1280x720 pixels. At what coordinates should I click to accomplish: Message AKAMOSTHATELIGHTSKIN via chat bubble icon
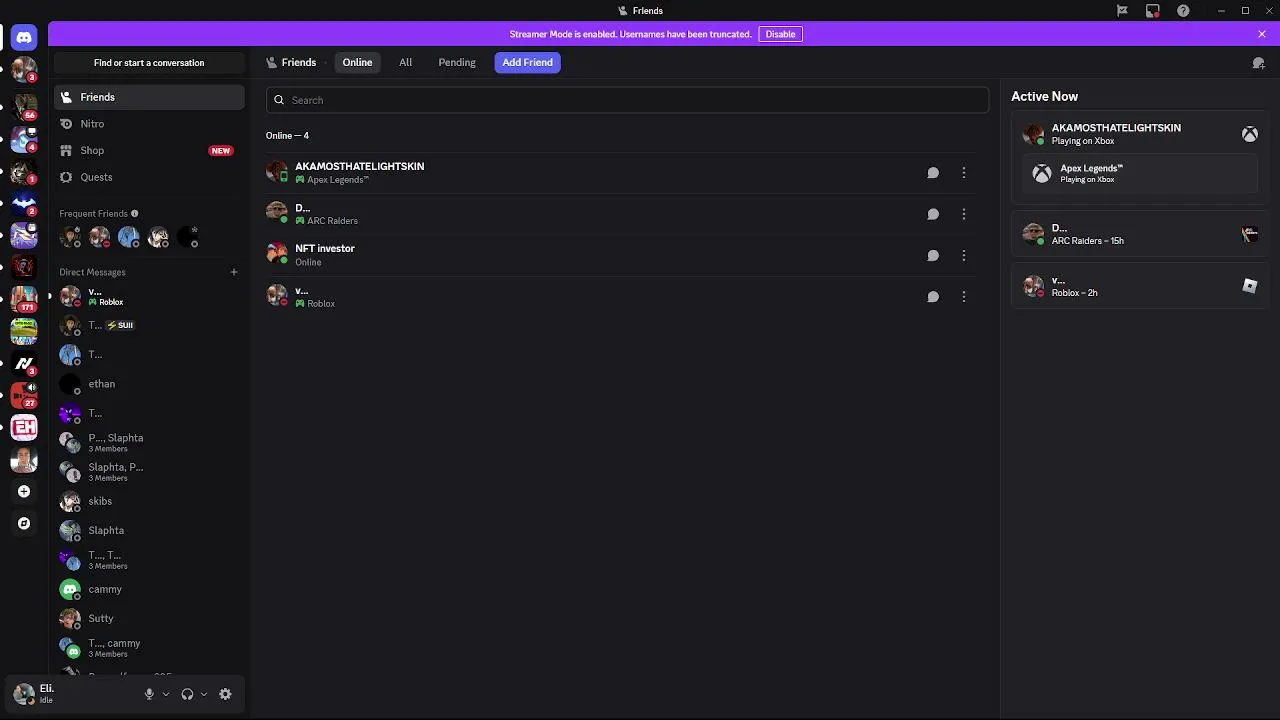933,173
